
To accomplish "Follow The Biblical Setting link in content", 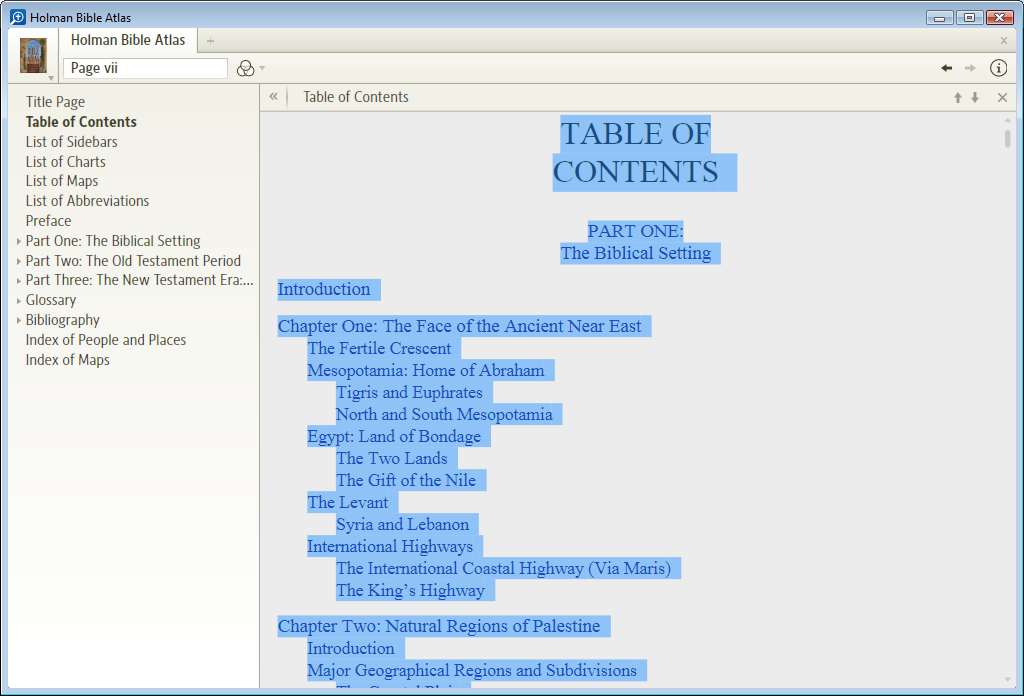I will click(x=635, y=253).
